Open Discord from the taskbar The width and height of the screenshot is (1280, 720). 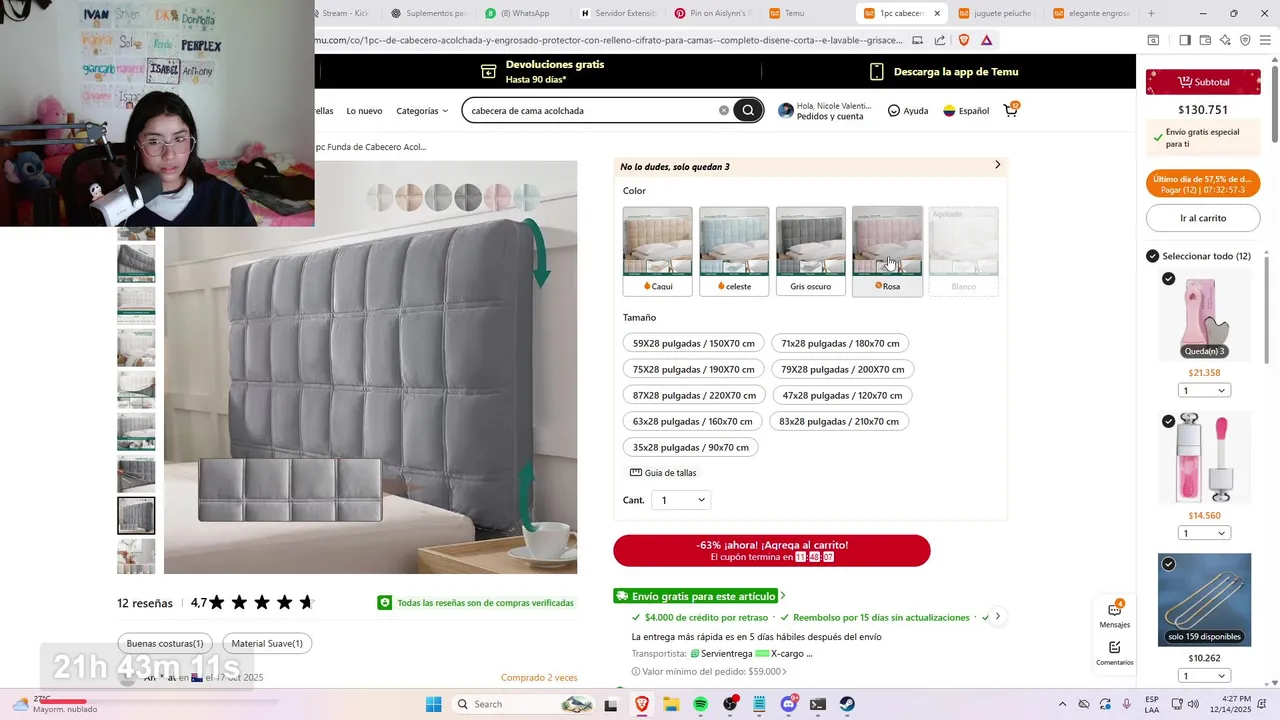789,704
